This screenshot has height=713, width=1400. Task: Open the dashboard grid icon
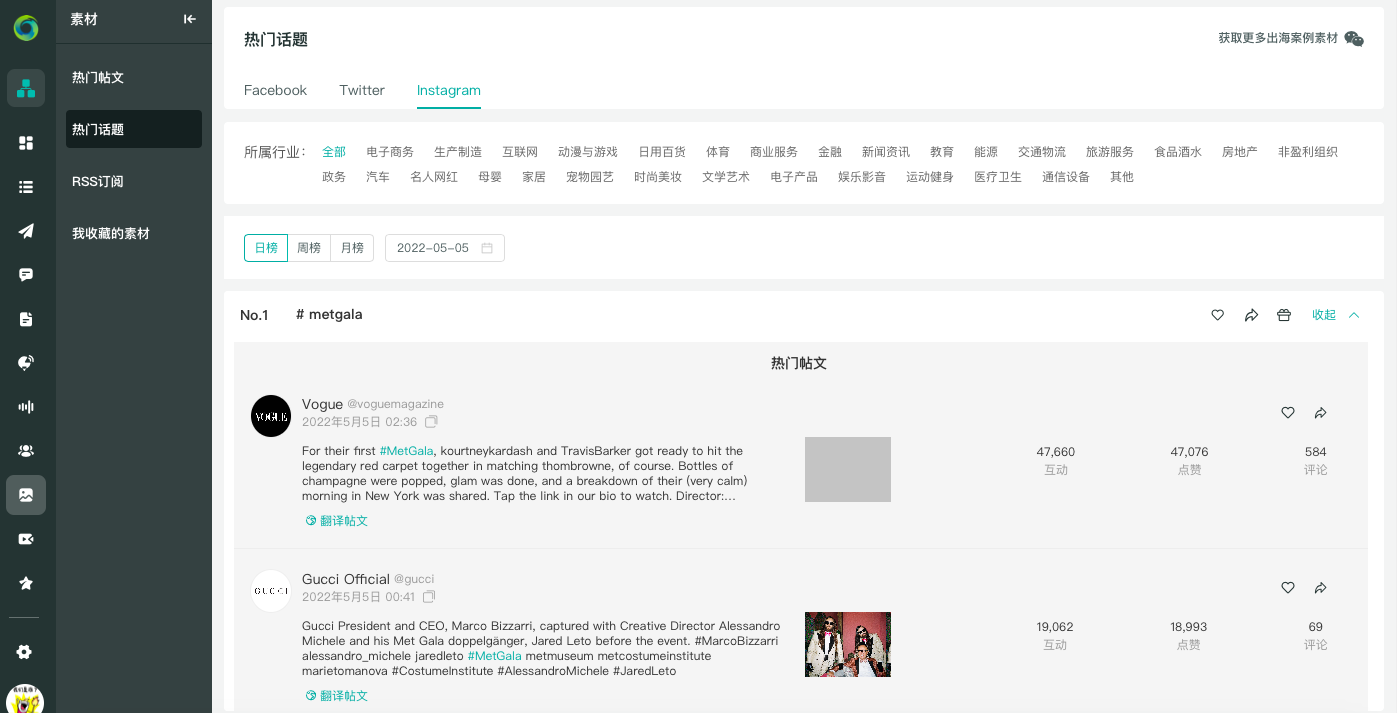(26, 143)
